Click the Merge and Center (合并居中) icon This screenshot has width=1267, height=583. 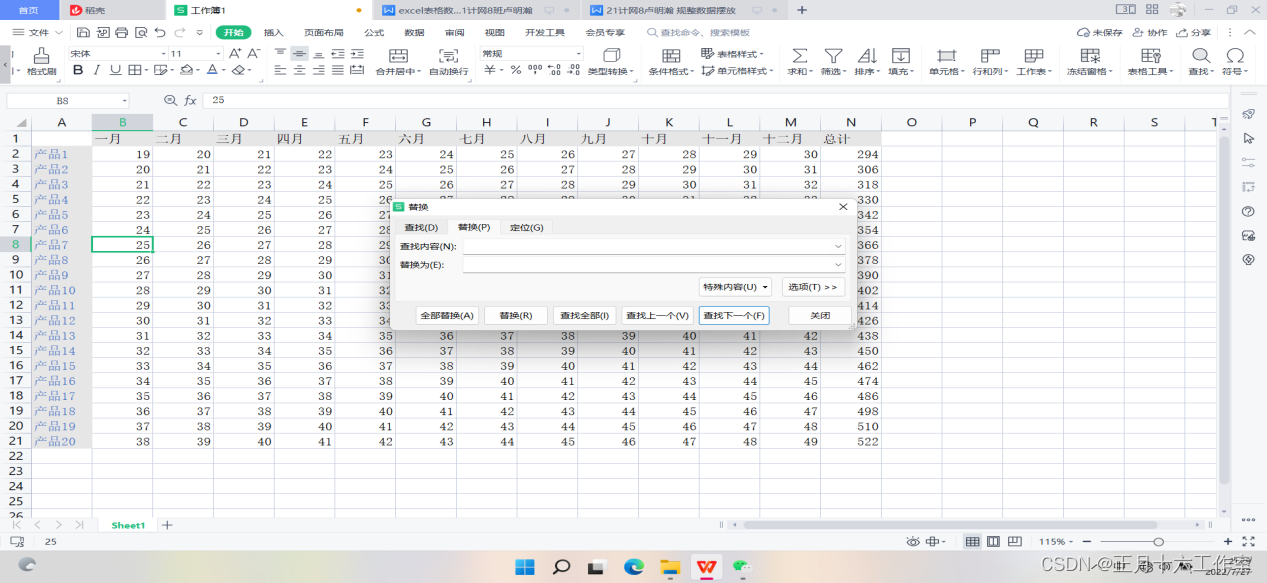(x=398, y=55)
